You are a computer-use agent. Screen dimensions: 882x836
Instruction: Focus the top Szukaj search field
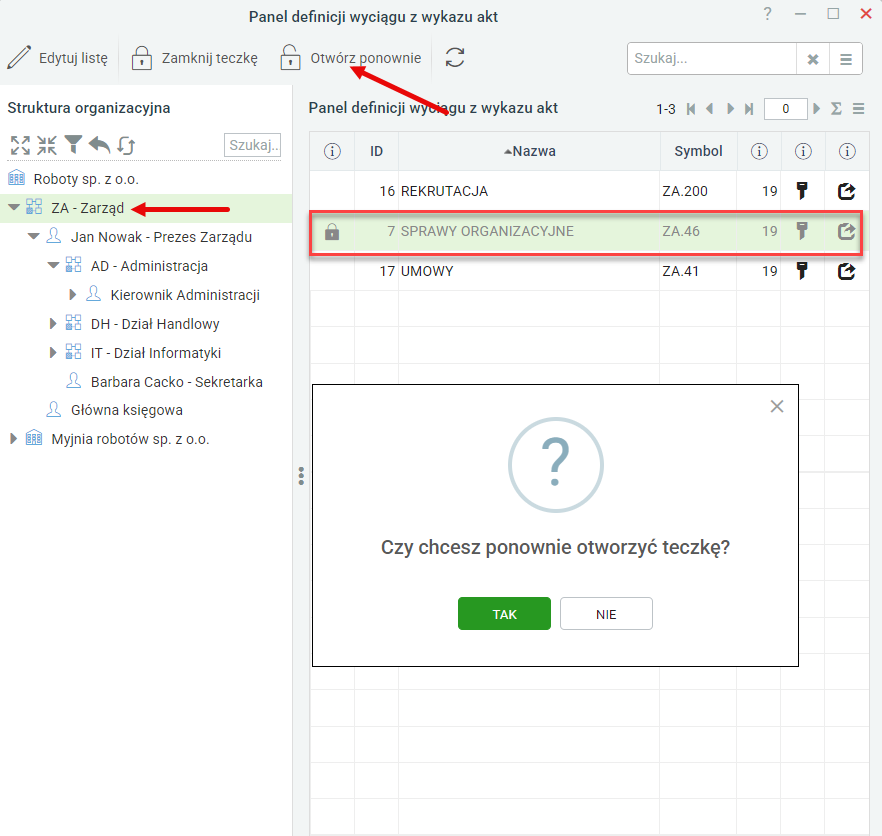(x=712, y=59)
